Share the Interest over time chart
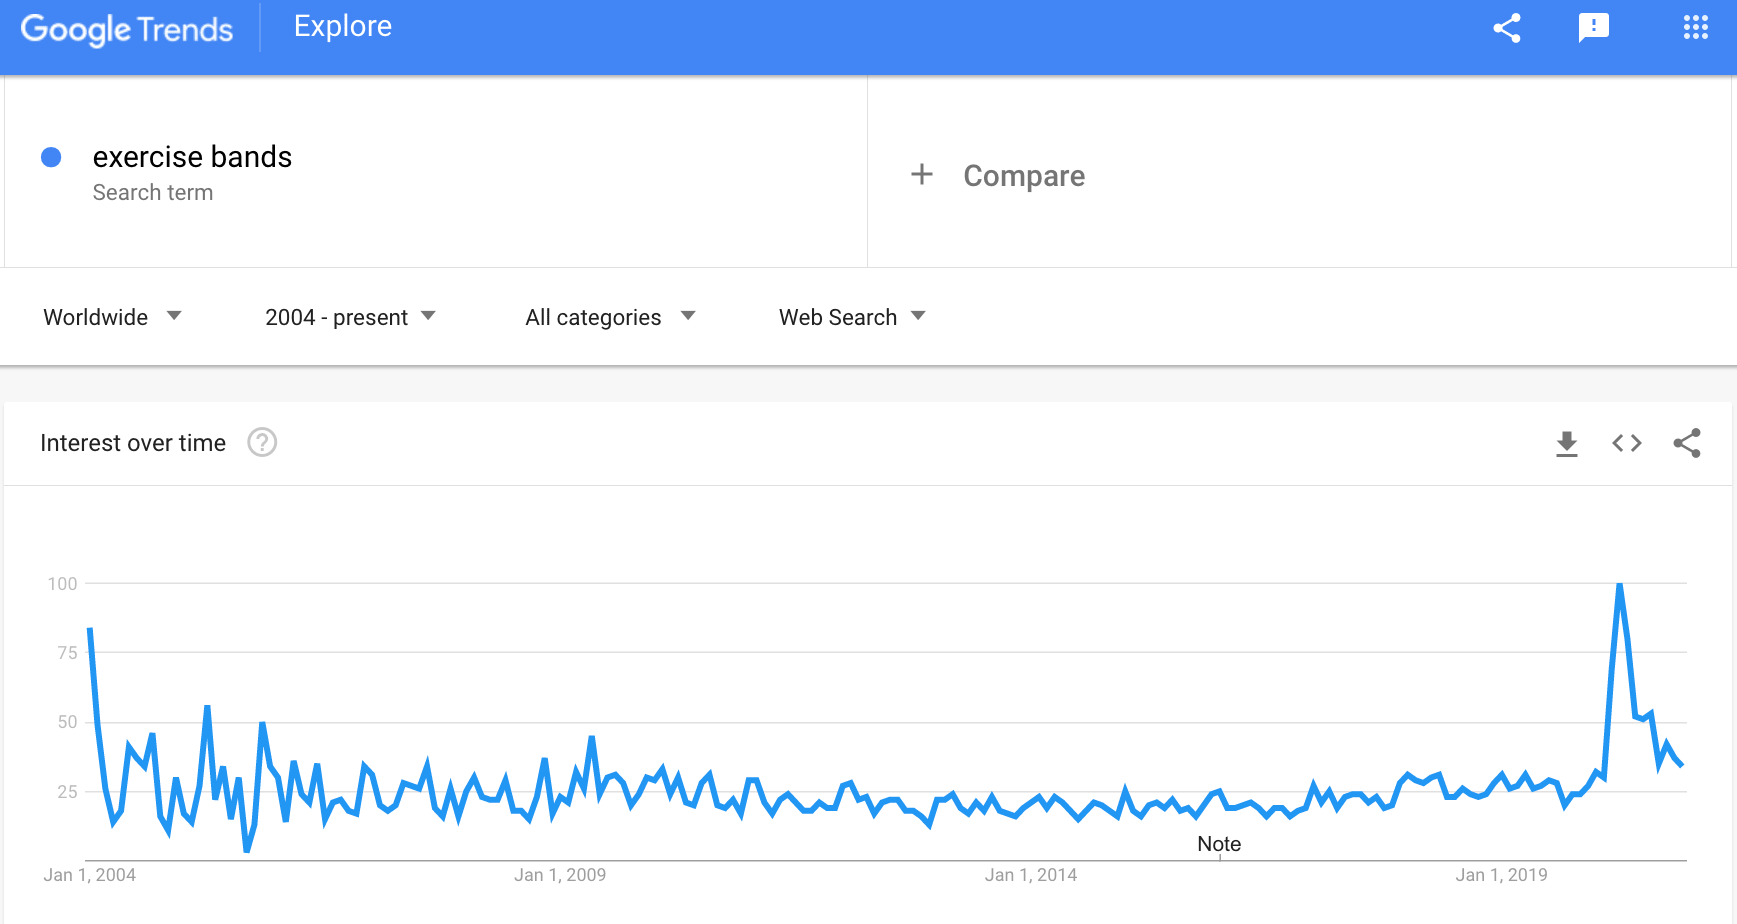The image size is (1737, 924). coord(1687,443)
